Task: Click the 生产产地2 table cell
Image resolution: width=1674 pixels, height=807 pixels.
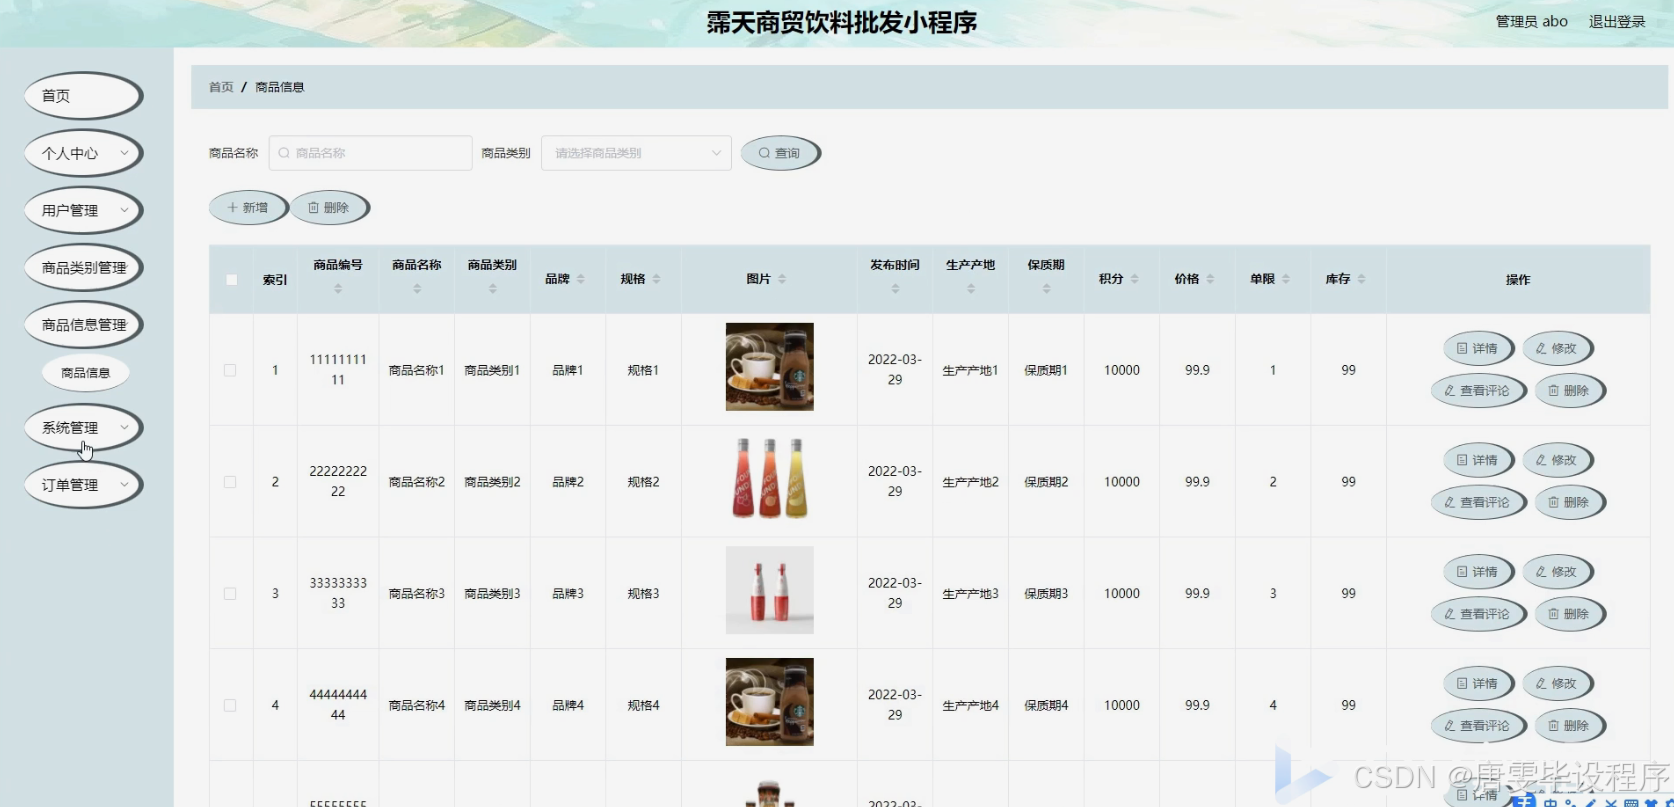Action: tap(970, 482)
